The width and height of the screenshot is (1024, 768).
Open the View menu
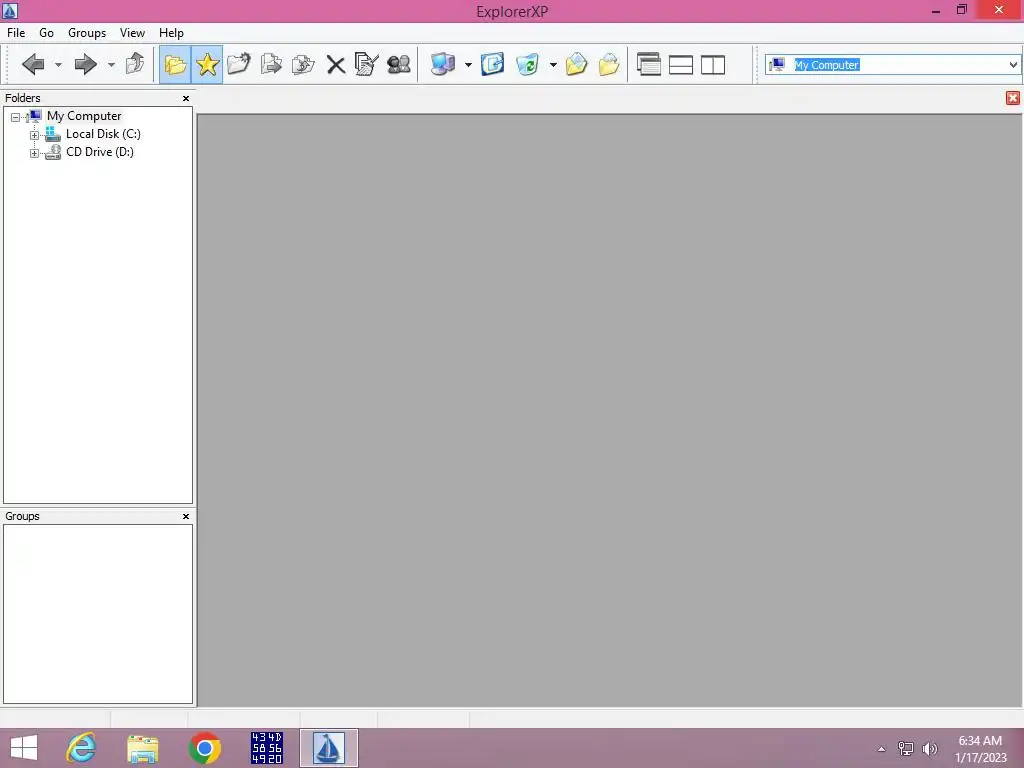[132, 33]
